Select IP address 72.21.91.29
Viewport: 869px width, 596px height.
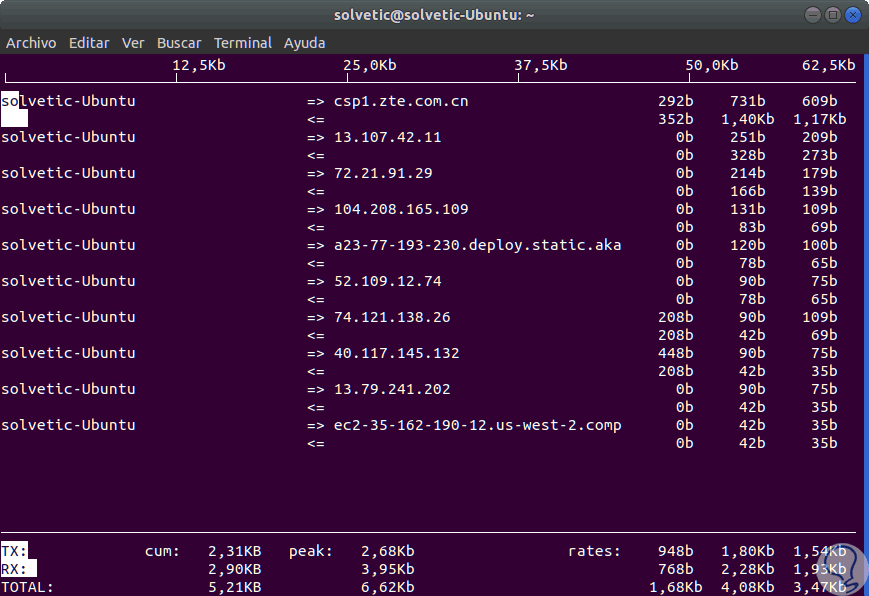click(x=383, y=173)
